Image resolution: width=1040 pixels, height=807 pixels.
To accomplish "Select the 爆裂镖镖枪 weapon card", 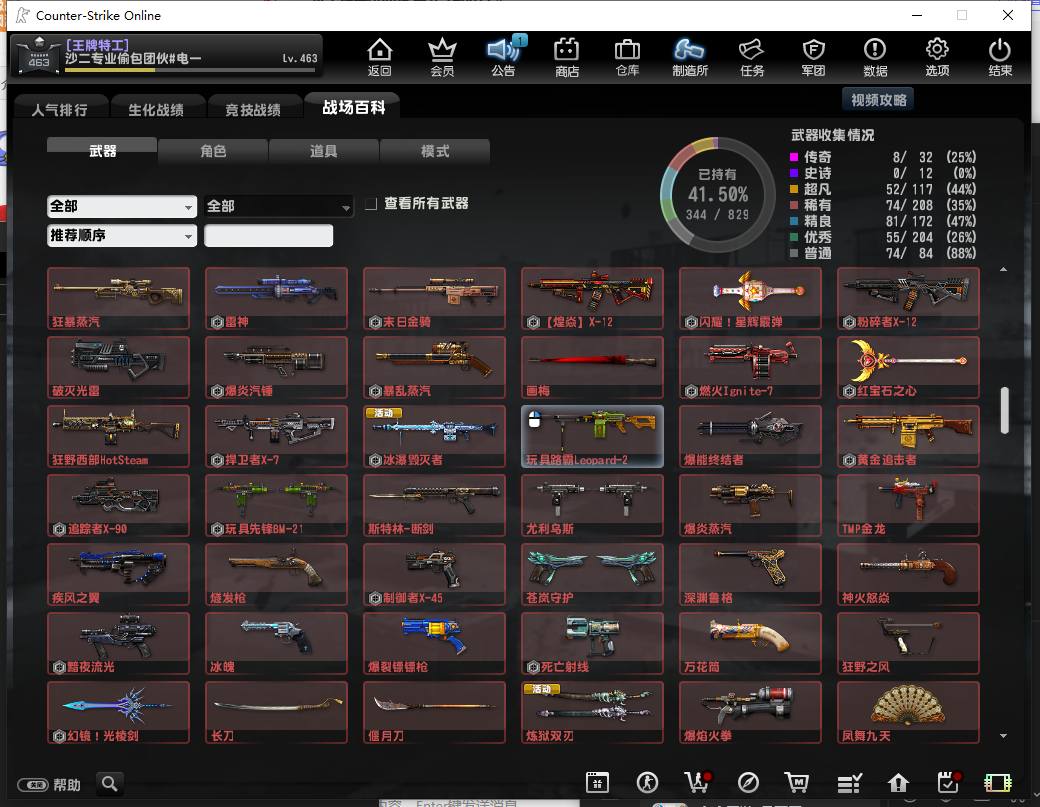I will click(x=434, y=643).
